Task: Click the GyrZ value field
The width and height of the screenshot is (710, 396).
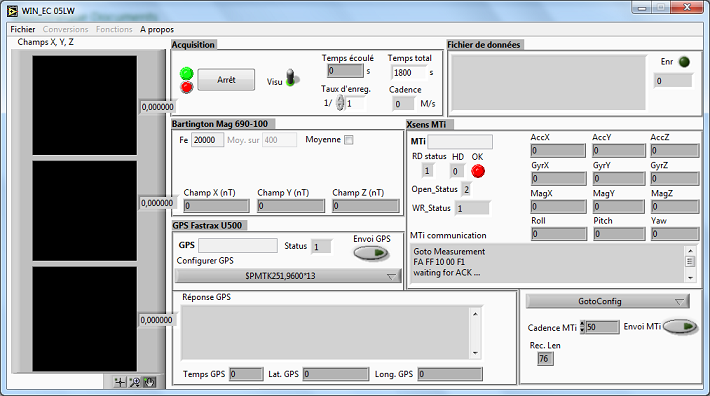Action: coord(675,178)
